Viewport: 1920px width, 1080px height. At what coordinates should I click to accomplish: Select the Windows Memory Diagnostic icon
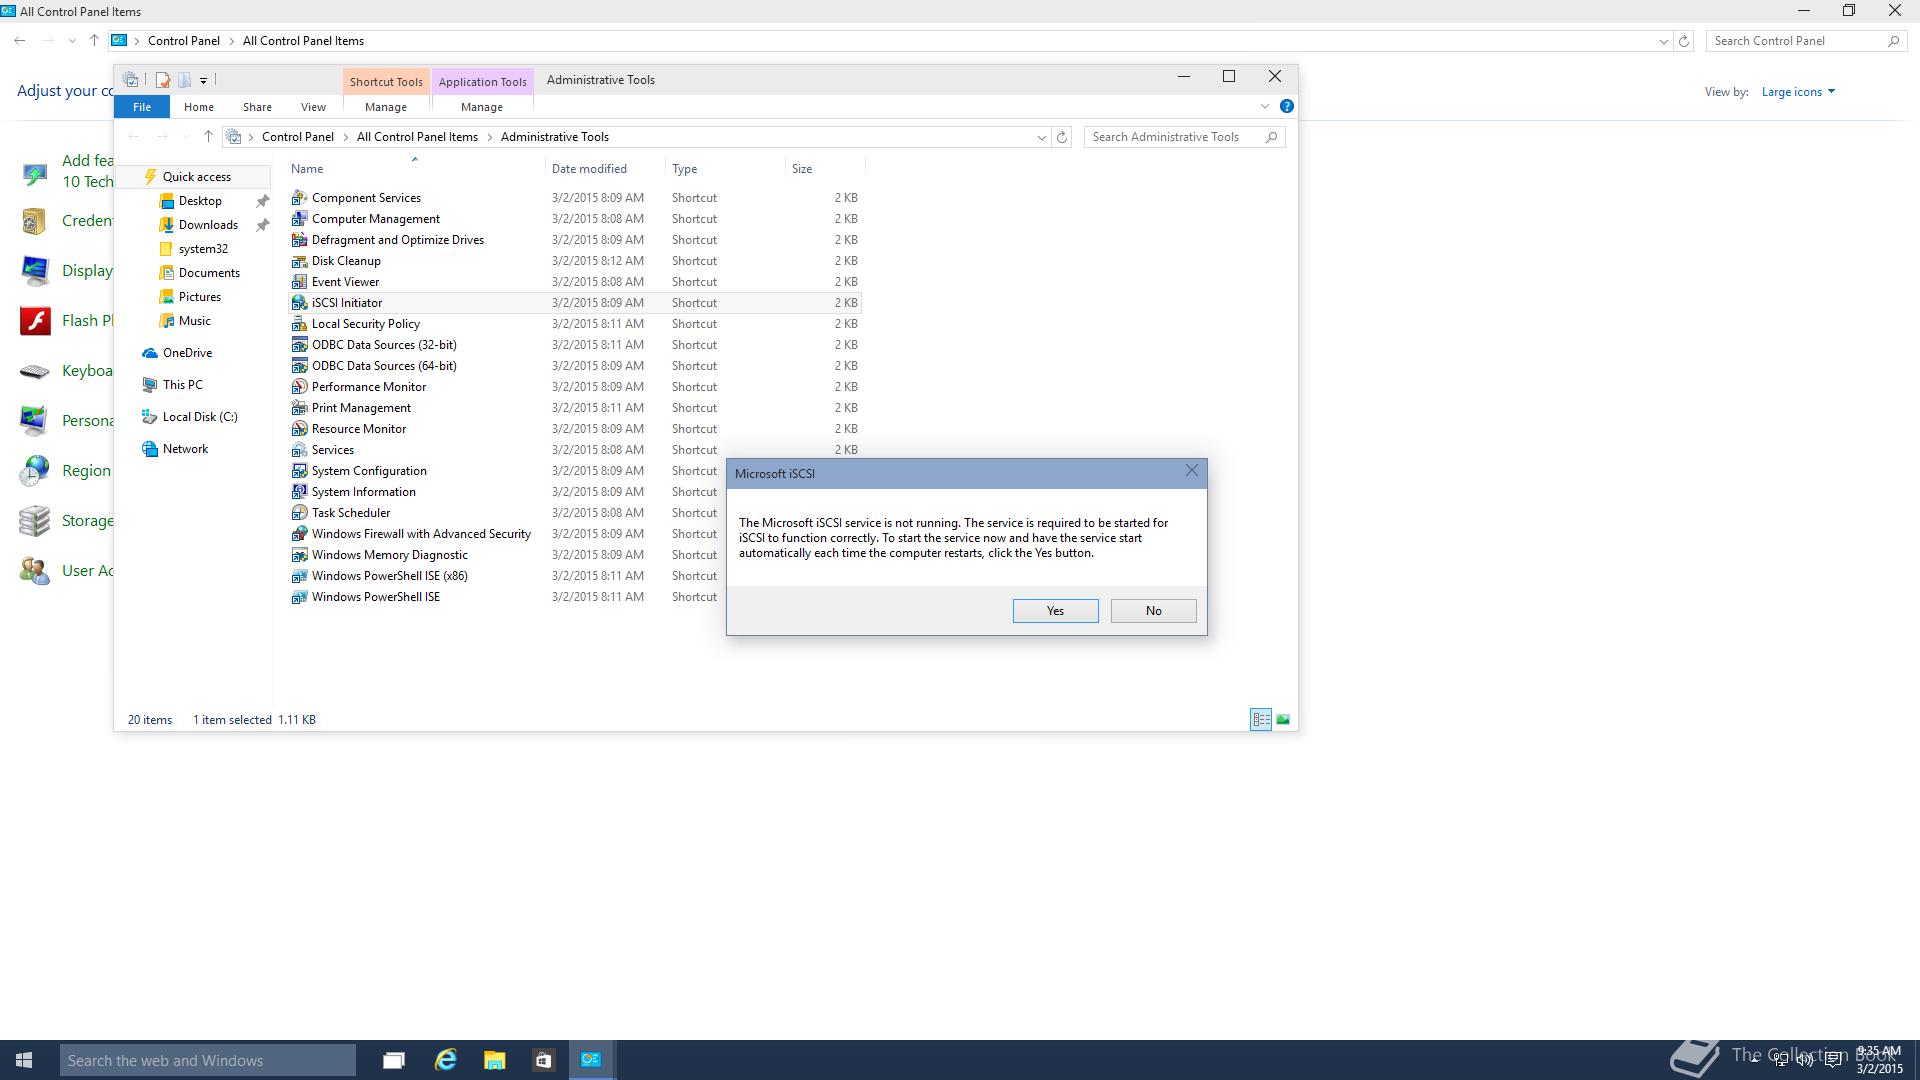pyautogui.click(x=299, y=555)
